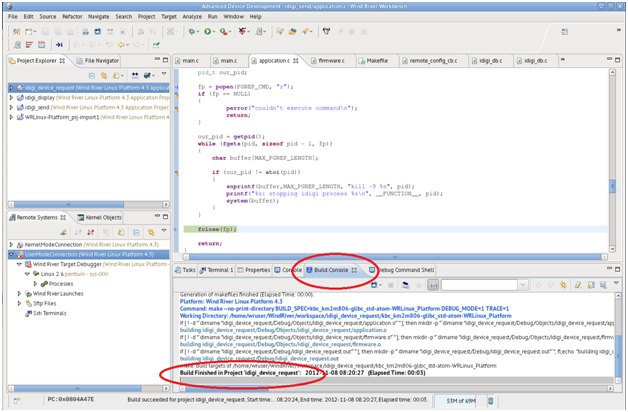Switch to the File Navigator tab
Viewport: 628px width, 412px height.
coord(98,60)
